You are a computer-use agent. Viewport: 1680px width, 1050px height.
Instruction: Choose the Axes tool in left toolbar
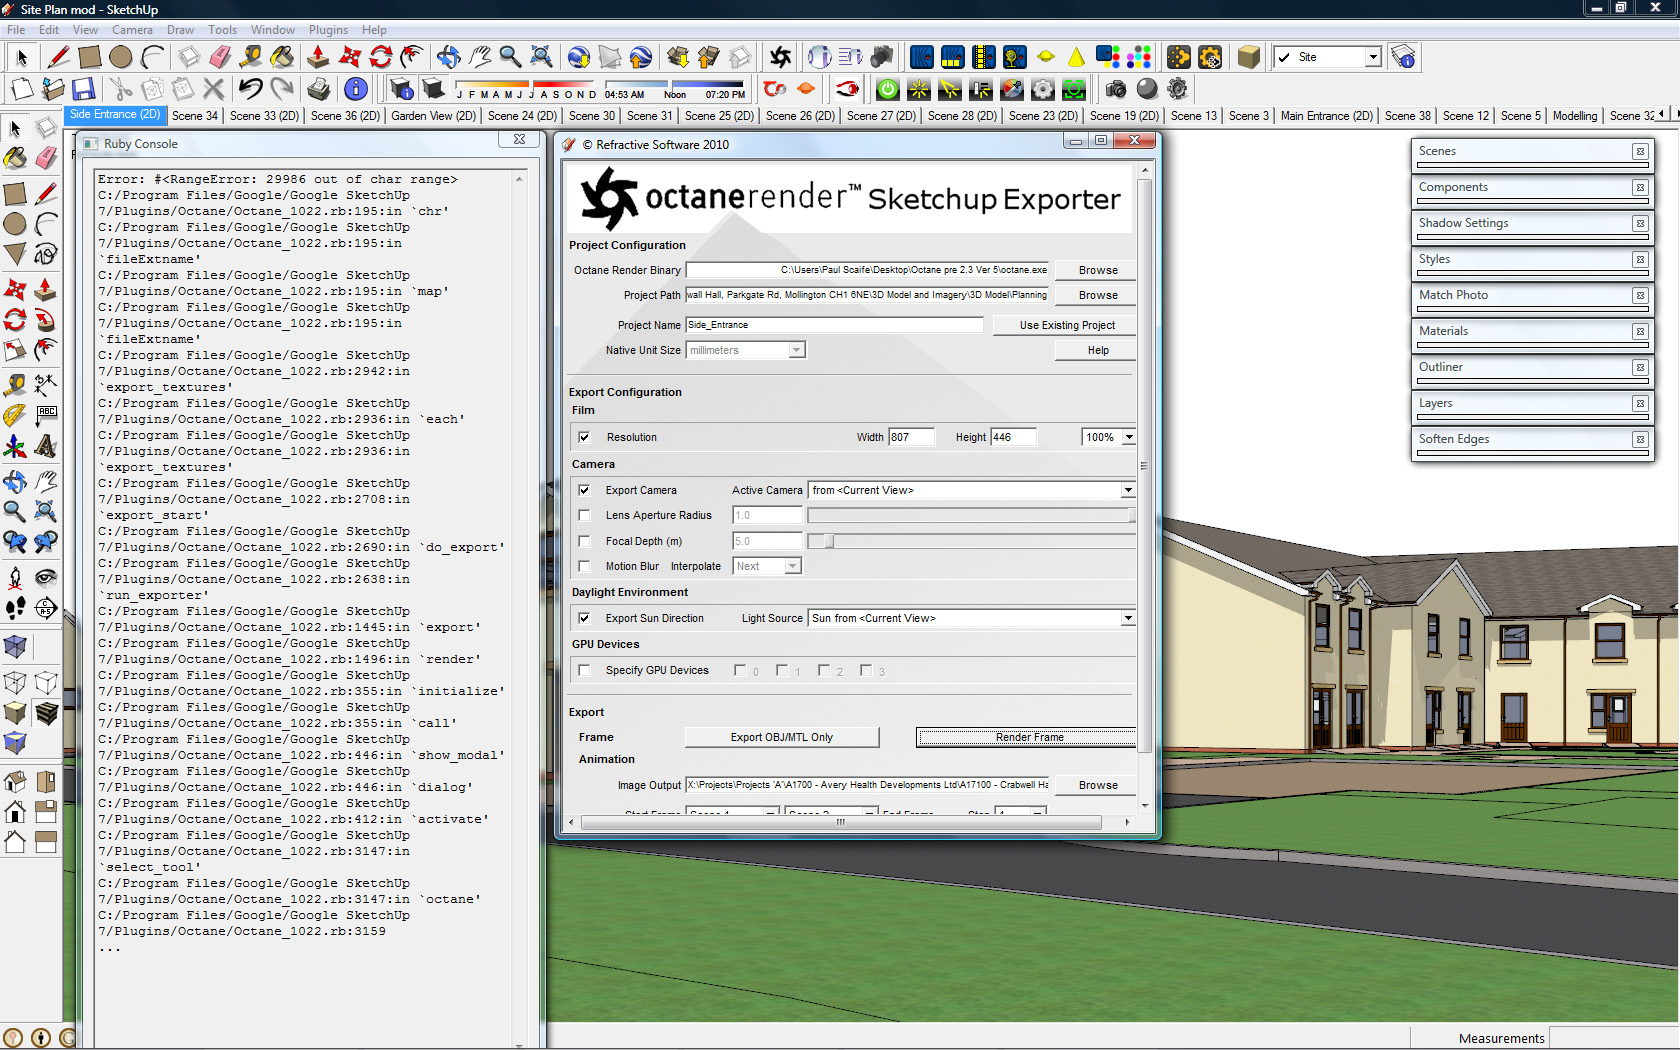point(15,446)
